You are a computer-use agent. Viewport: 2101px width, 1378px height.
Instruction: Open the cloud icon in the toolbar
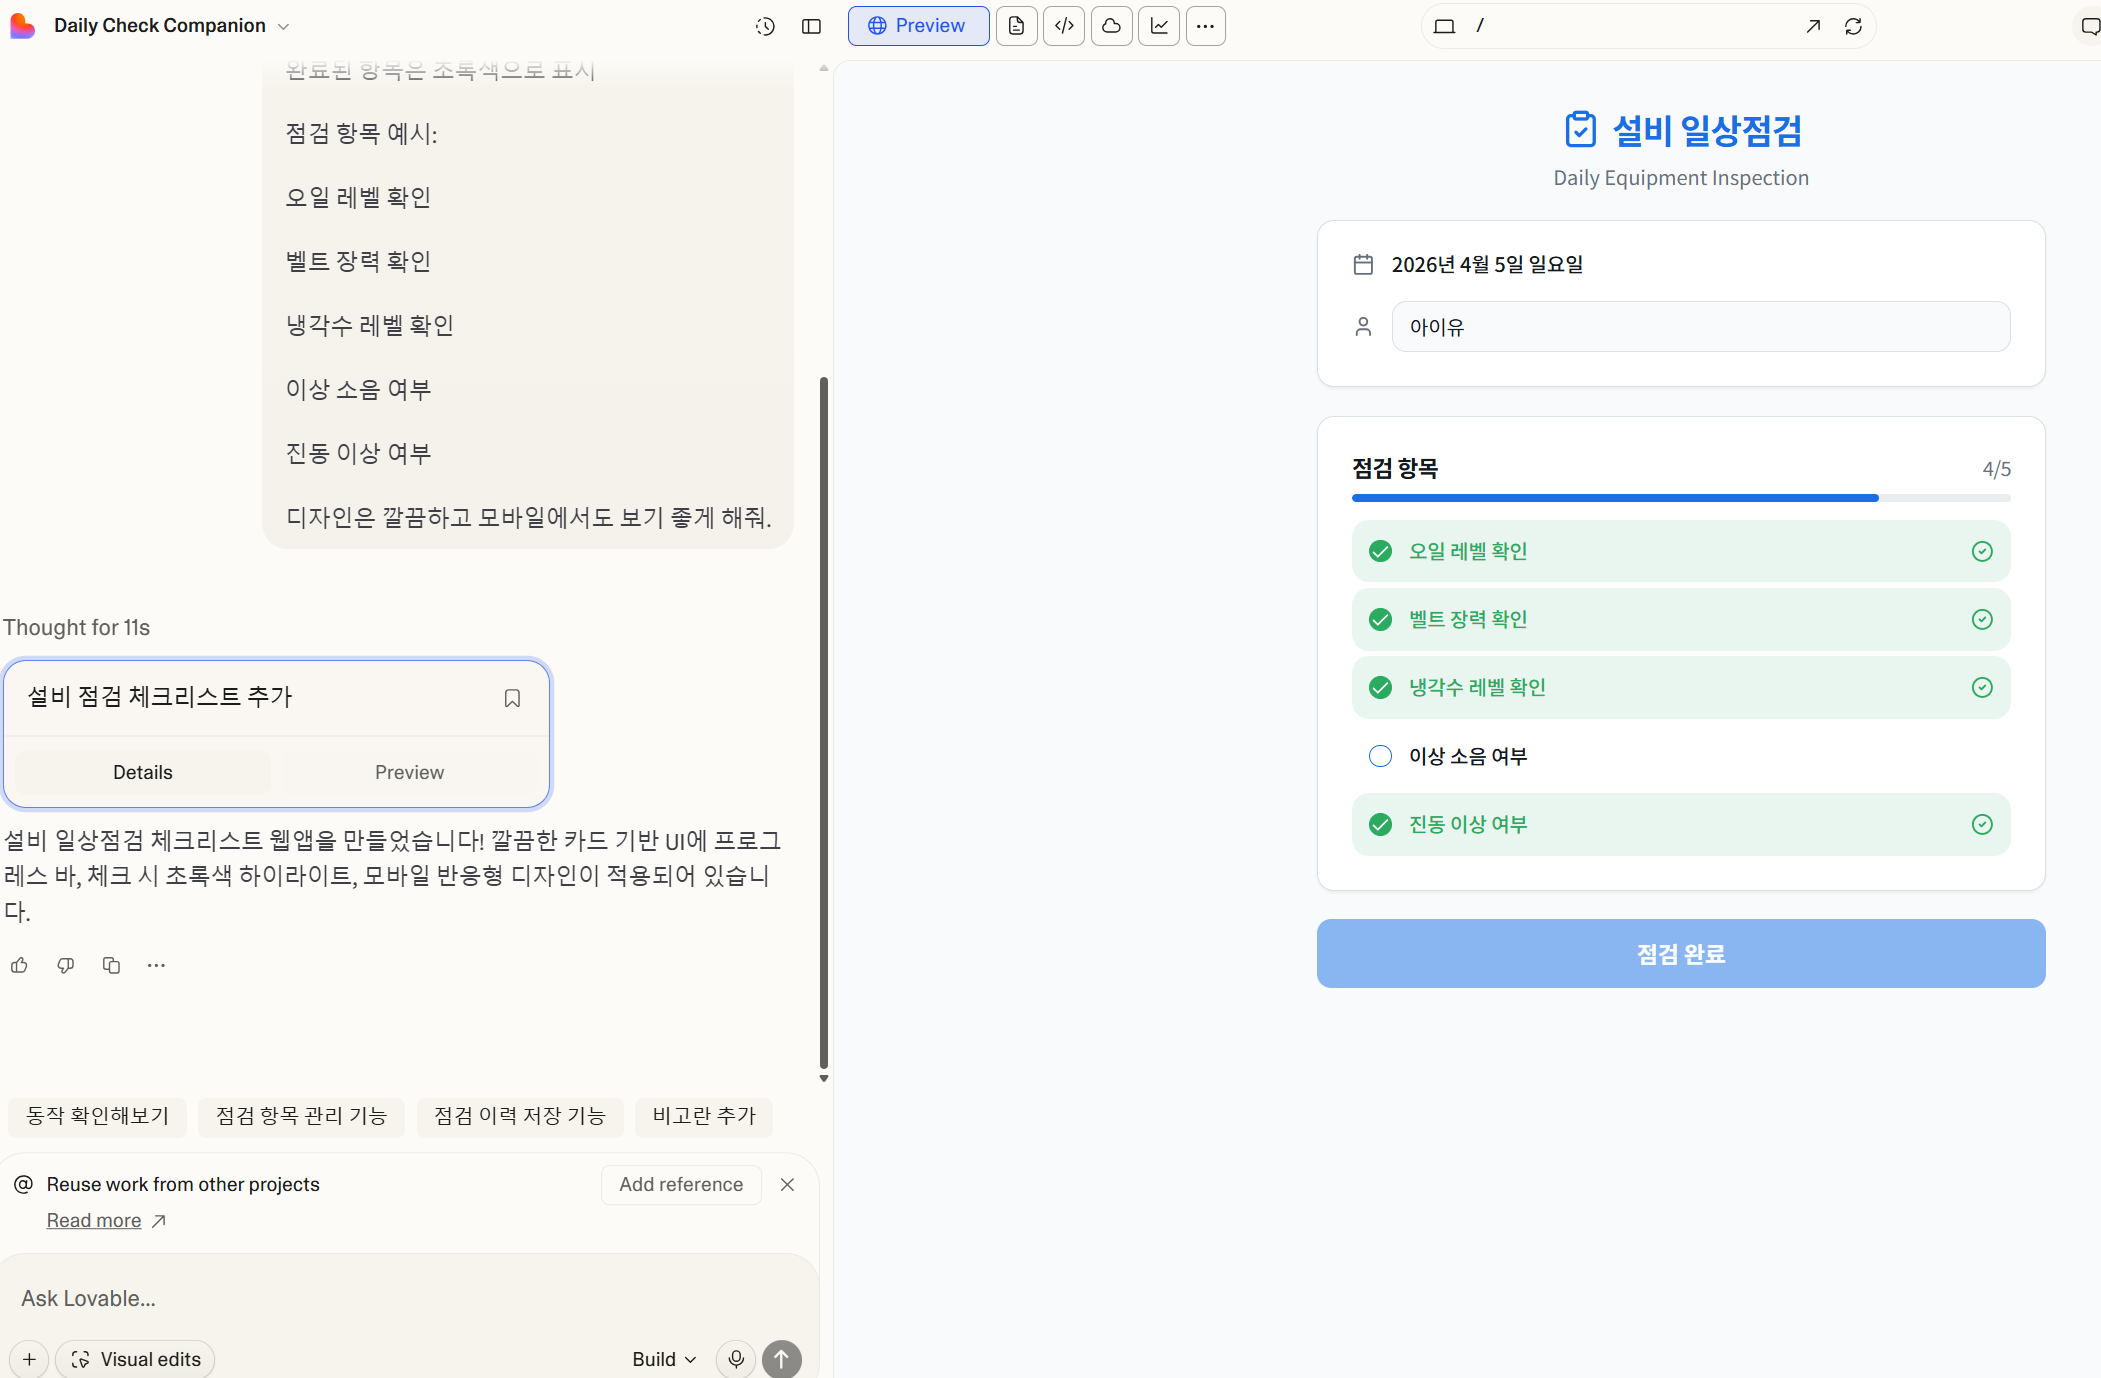coord(1111,26)
